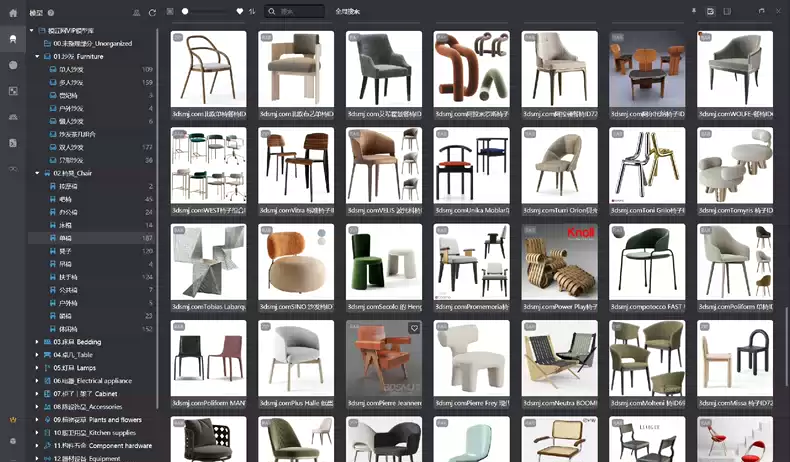Click the thumbnail size slider handle
790x462 pixels.
tap(185, 11)
